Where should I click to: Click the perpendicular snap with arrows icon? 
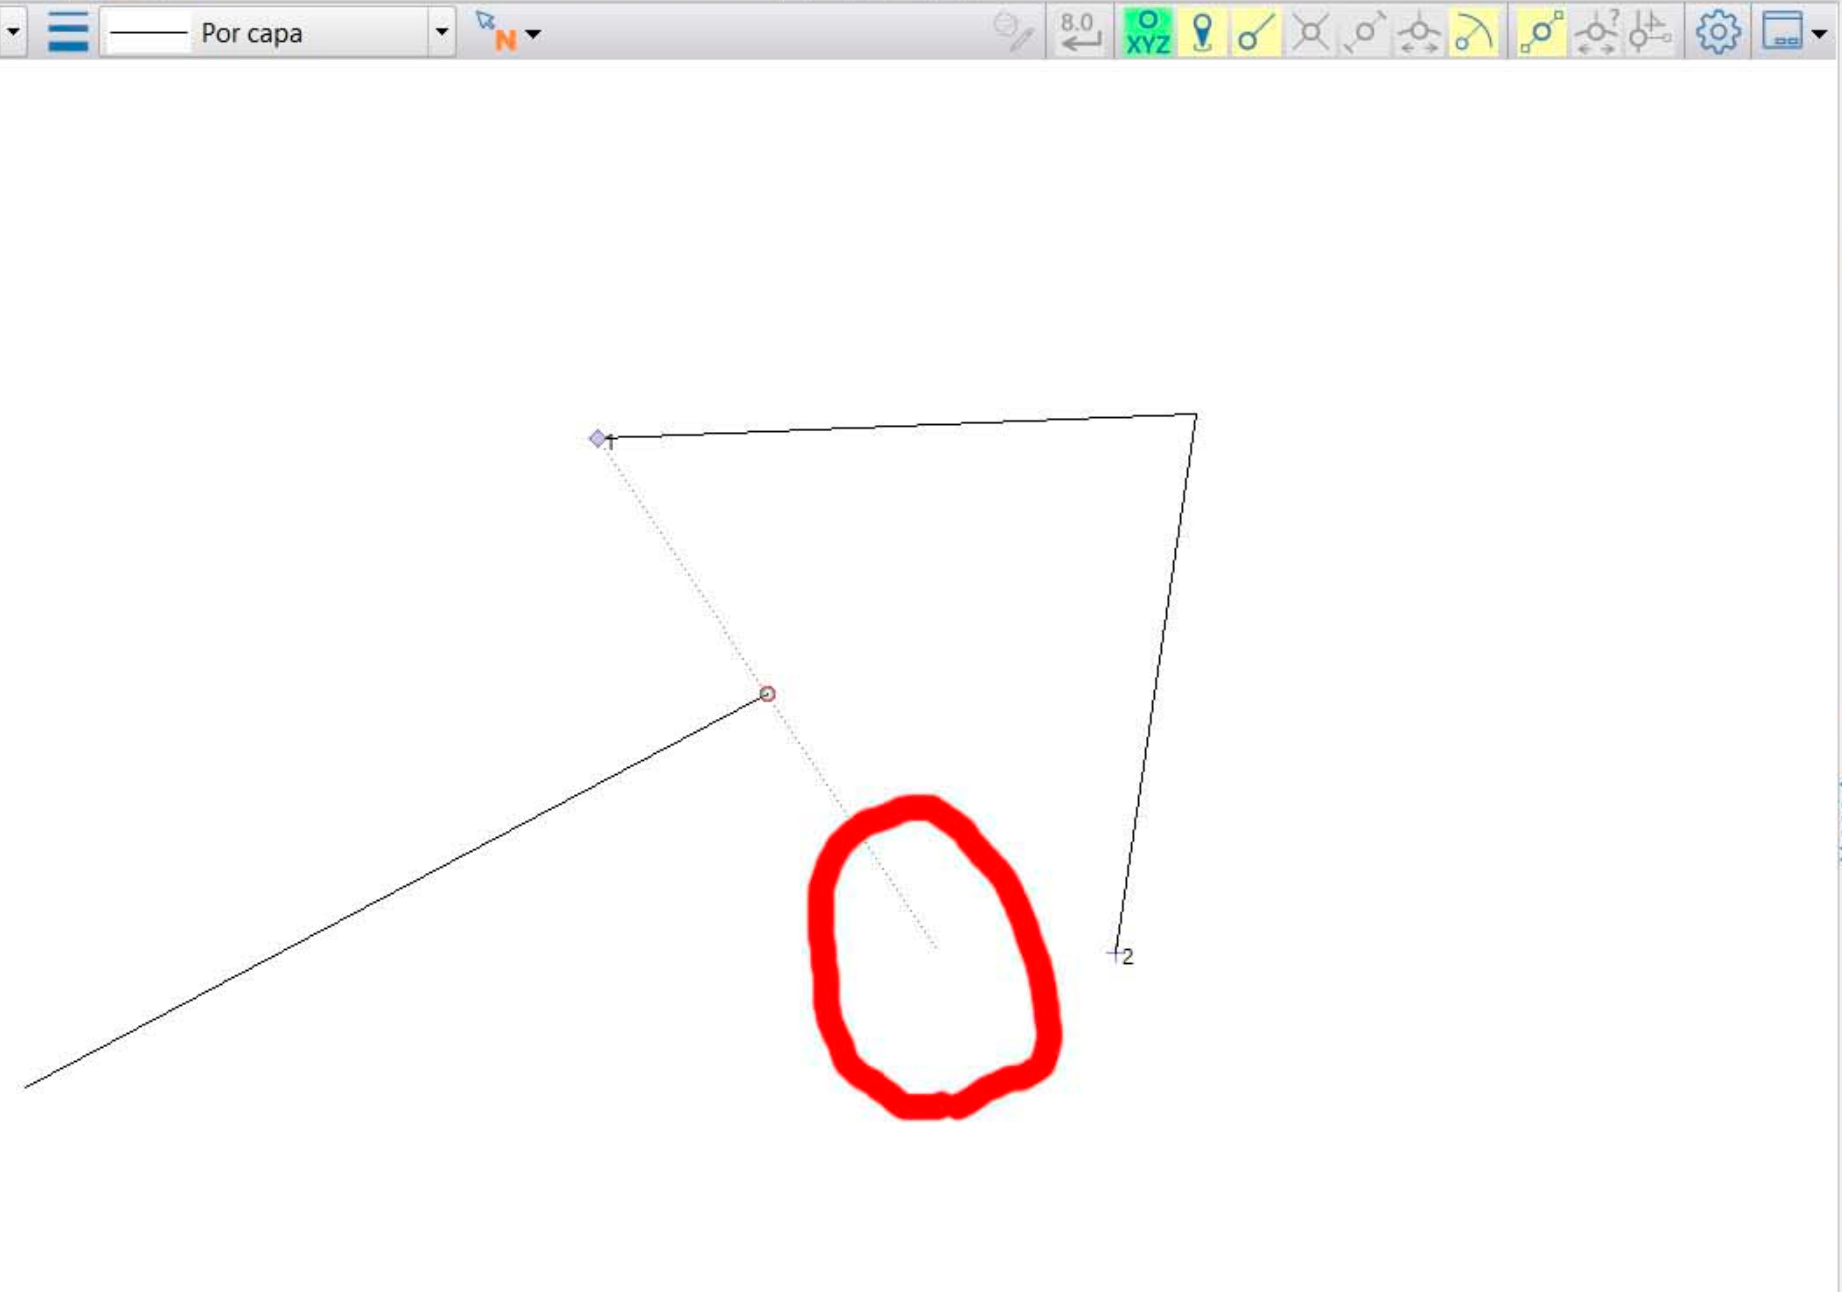[x=1419, y=33]
